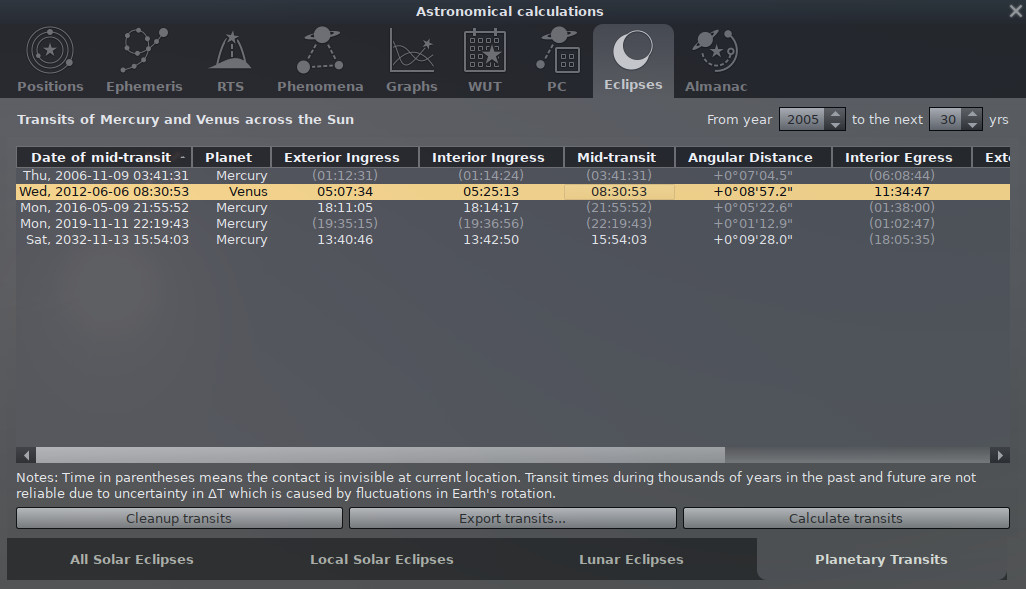This screenshot has width=1026, height=589.
Task: Click Export transits button
Action: tap(512, 518)
